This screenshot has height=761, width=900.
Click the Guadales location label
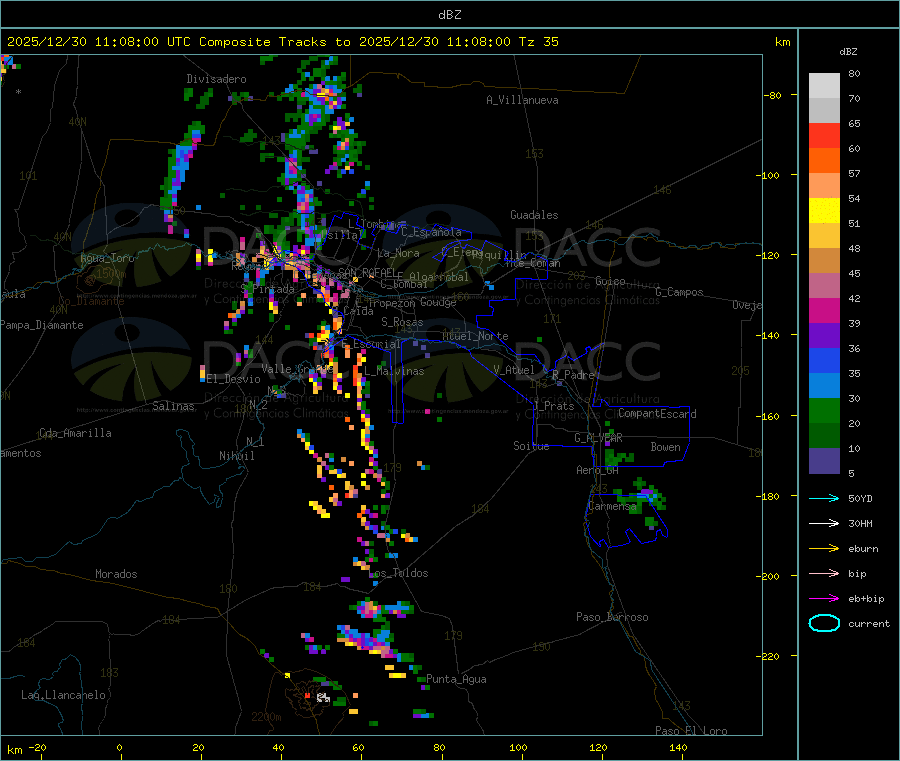[x=534, y=215]
